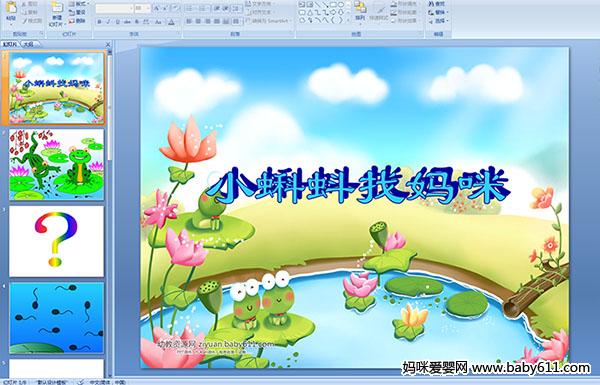
Task: Toggle italic formatting
Action: coord(108,22)
